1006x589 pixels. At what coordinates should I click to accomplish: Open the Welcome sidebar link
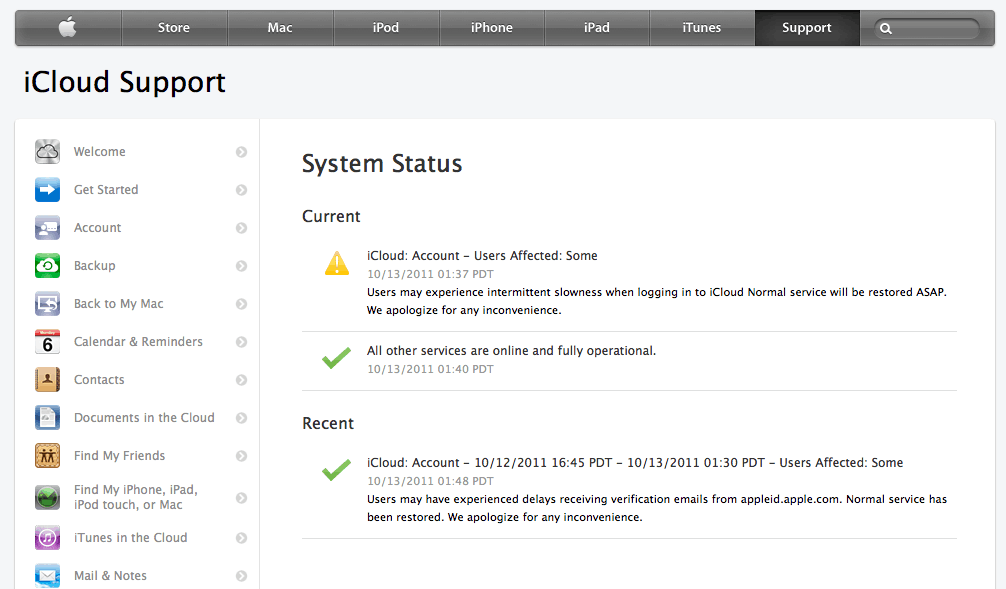click(99, 151)
